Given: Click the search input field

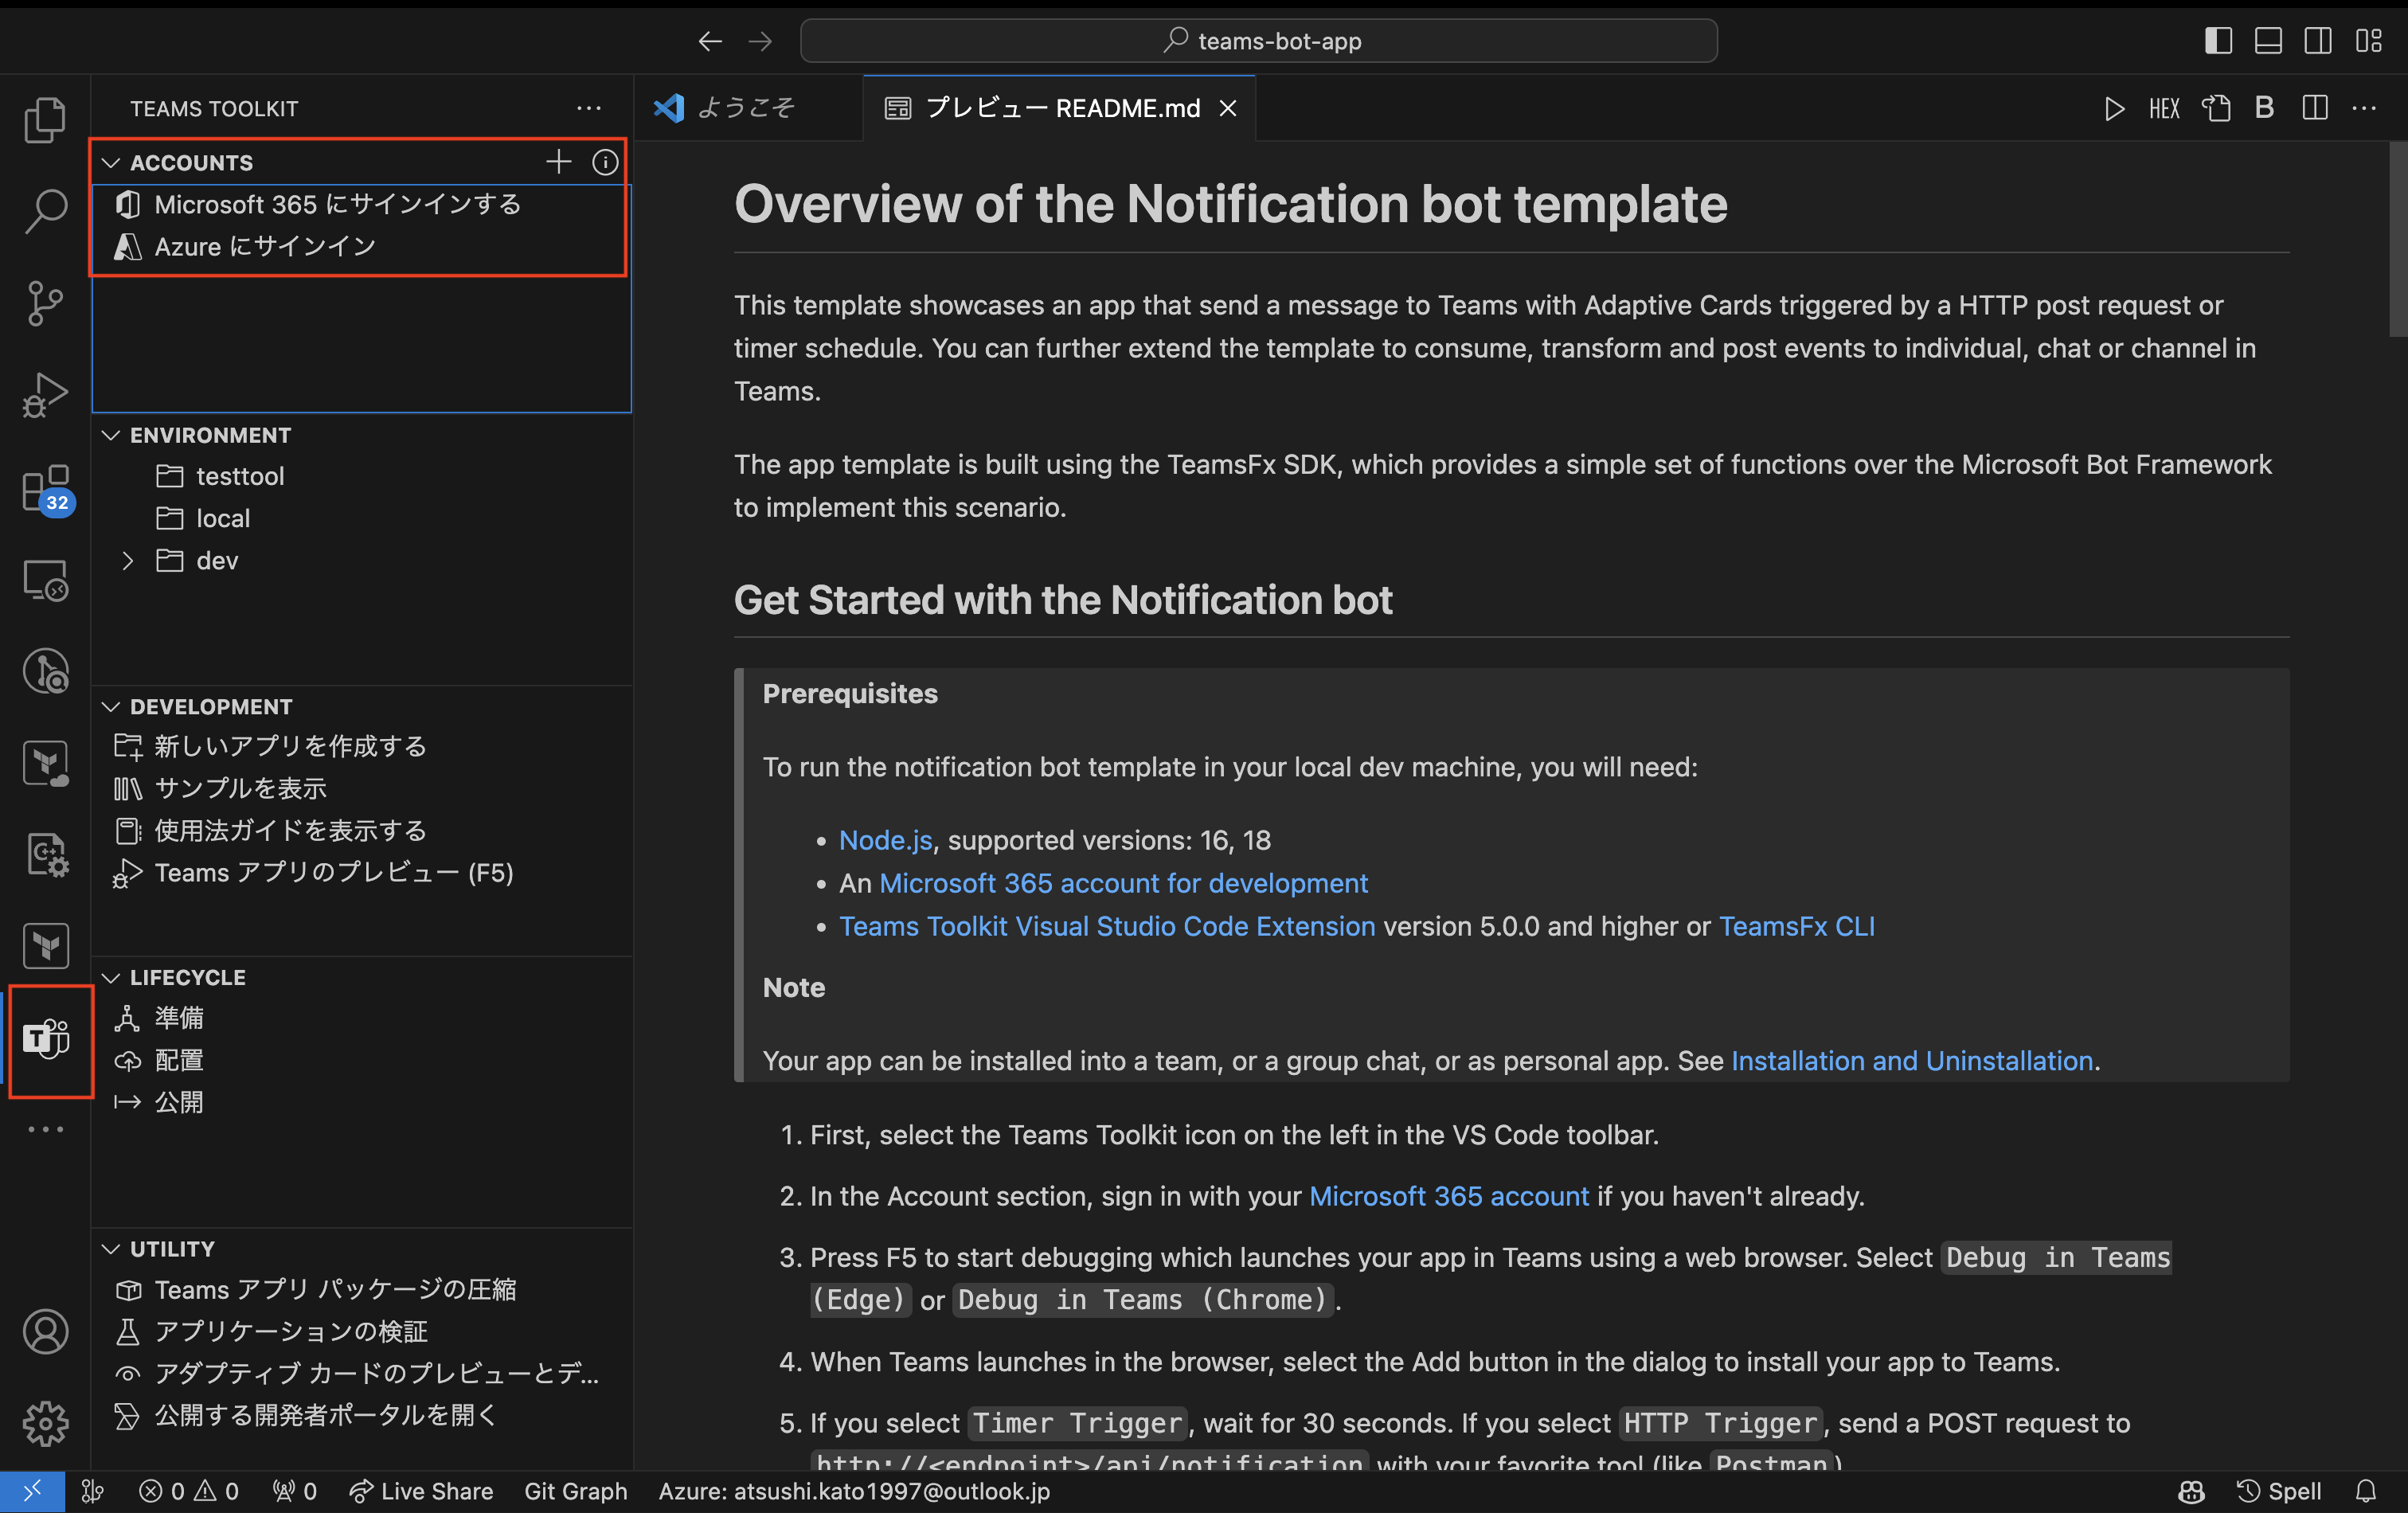Looking at the screenshot, I should click(1258, 38).
